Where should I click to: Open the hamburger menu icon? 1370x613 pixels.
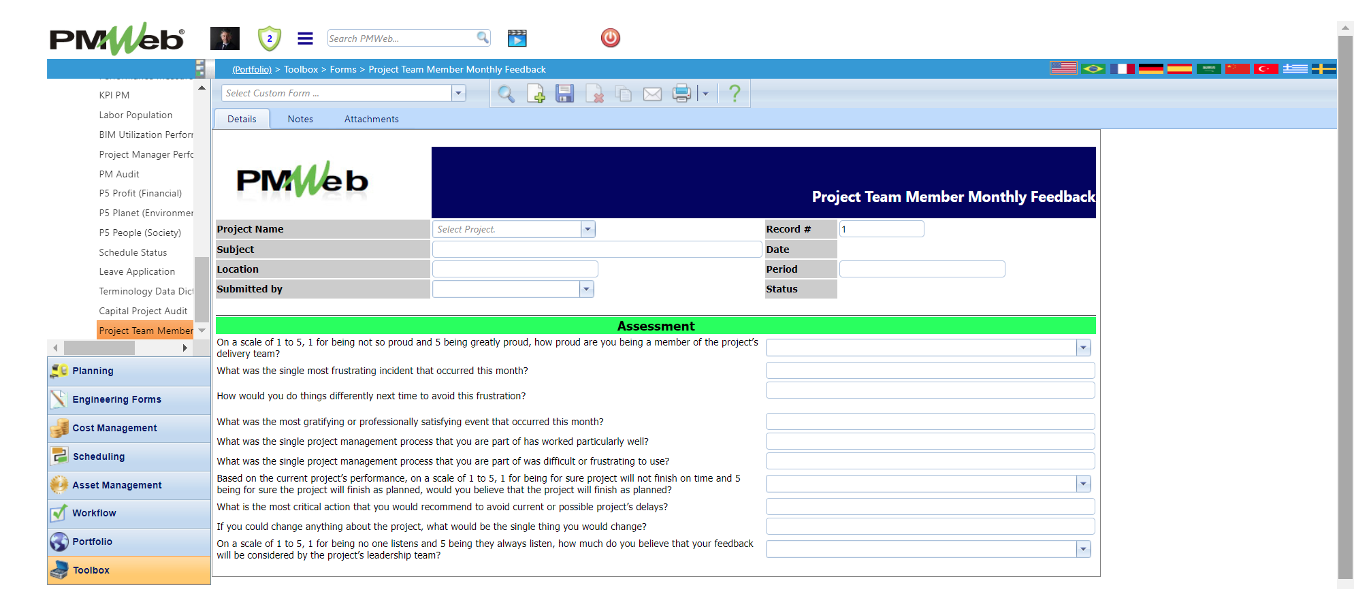pyautogui.click(x=305, y=38)
